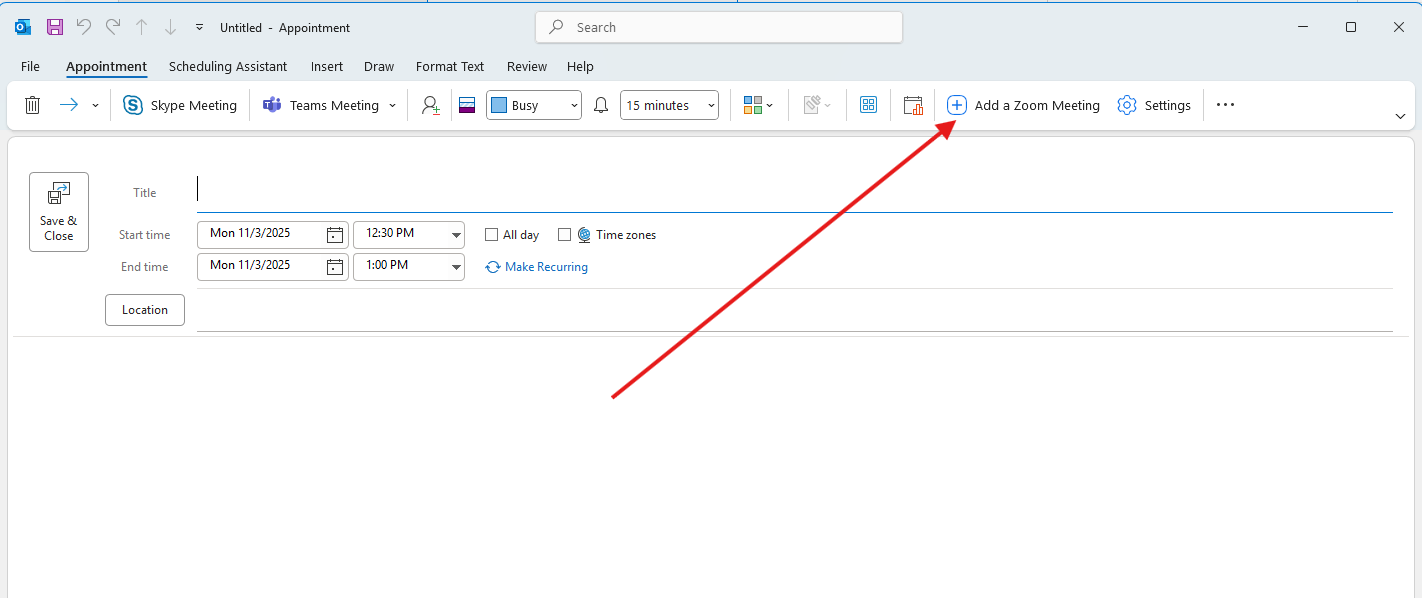Viewport: 1422px width, 598px height.
Task: Click the Save disk icon in title bar
Action: (55, 27)
